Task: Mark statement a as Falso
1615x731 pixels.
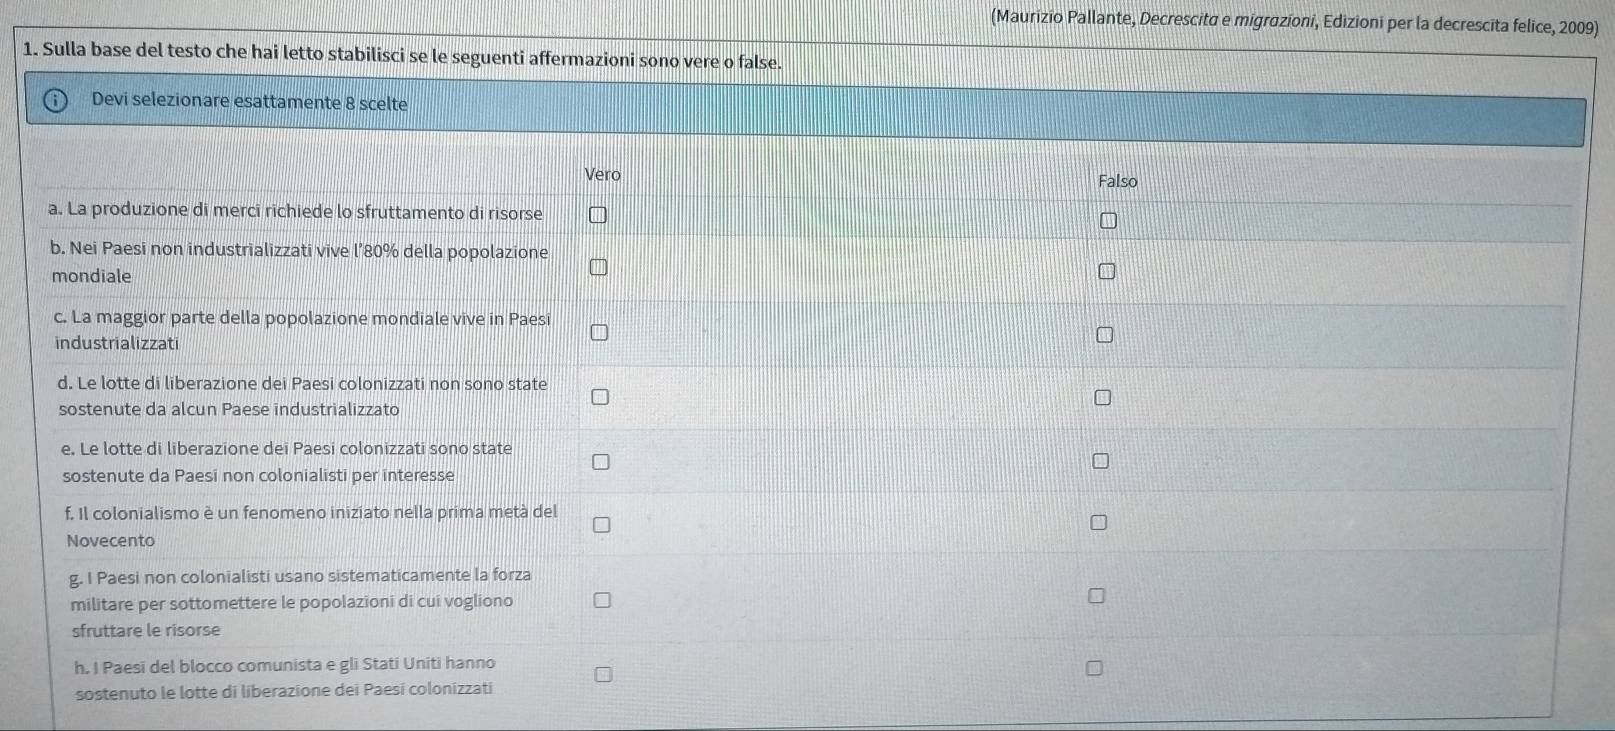Action: pos(1108,220)
